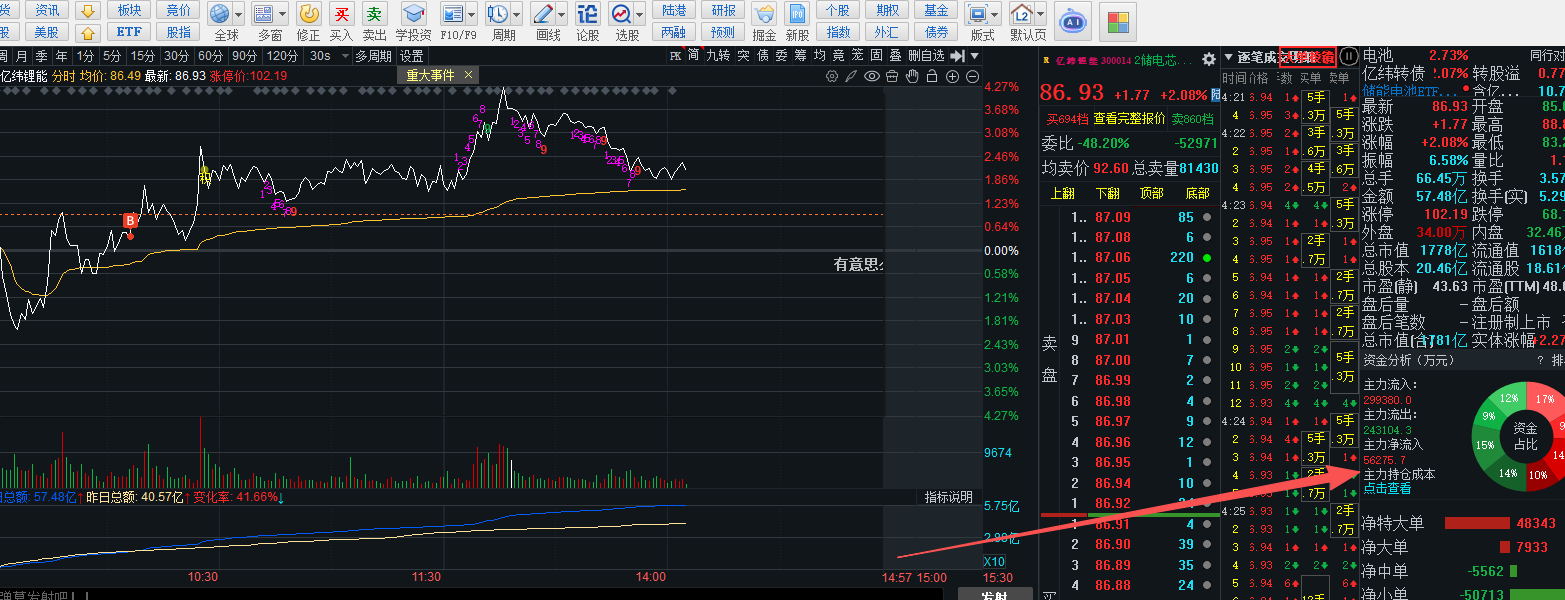The height and width of the screenshot is (600, 1565).
Task: Expand the 全球 dropdown arrow
Action: pyautogui.click(x=238, y=14)
